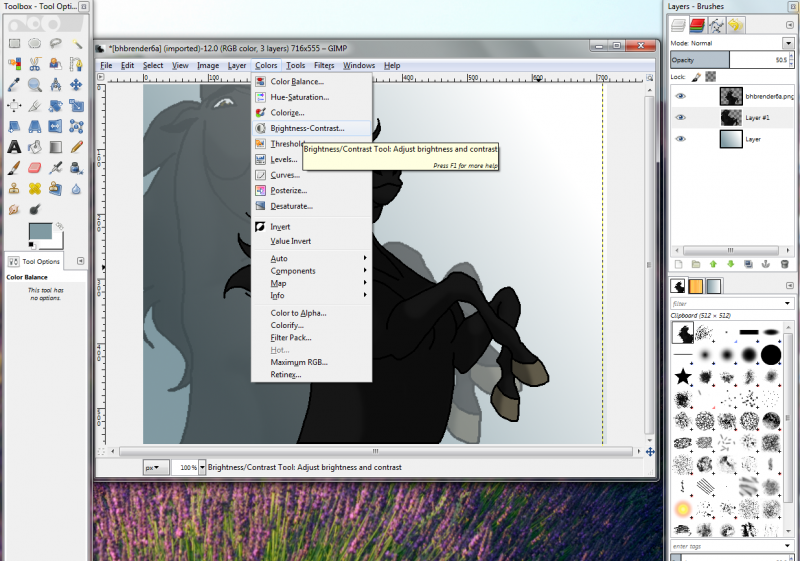The width and height of the screenshot is (800, 561).
Task: Select the Fuzzy Select wand tool
Action: [x=77, y=43]
